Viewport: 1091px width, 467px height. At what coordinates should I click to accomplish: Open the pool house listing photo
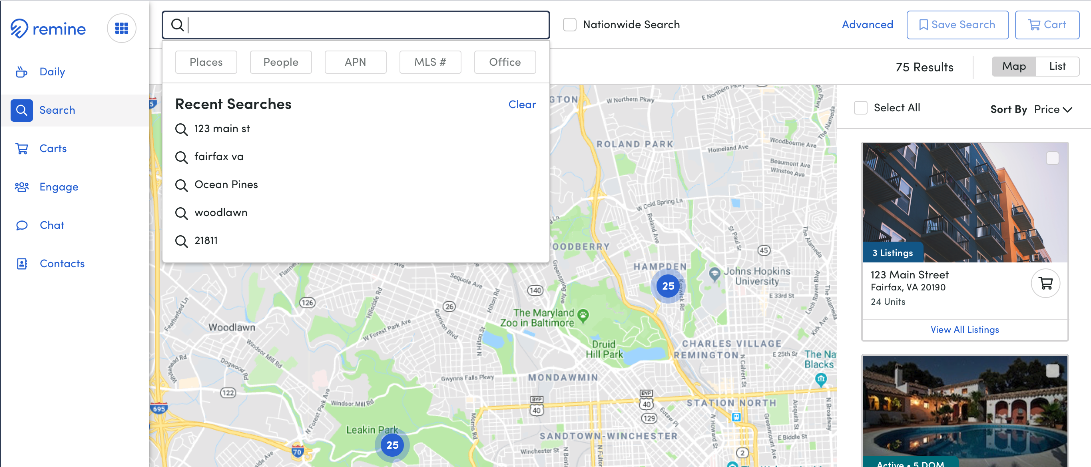965,411
